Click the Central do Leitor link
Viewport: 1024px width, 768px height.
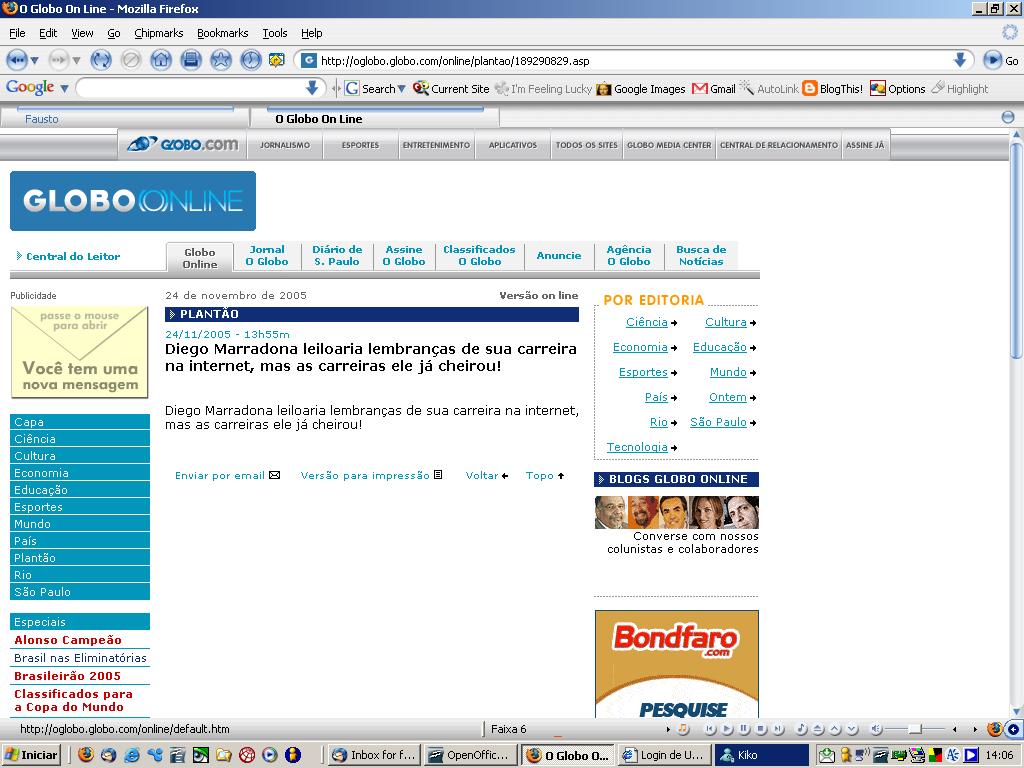[72, 256]
